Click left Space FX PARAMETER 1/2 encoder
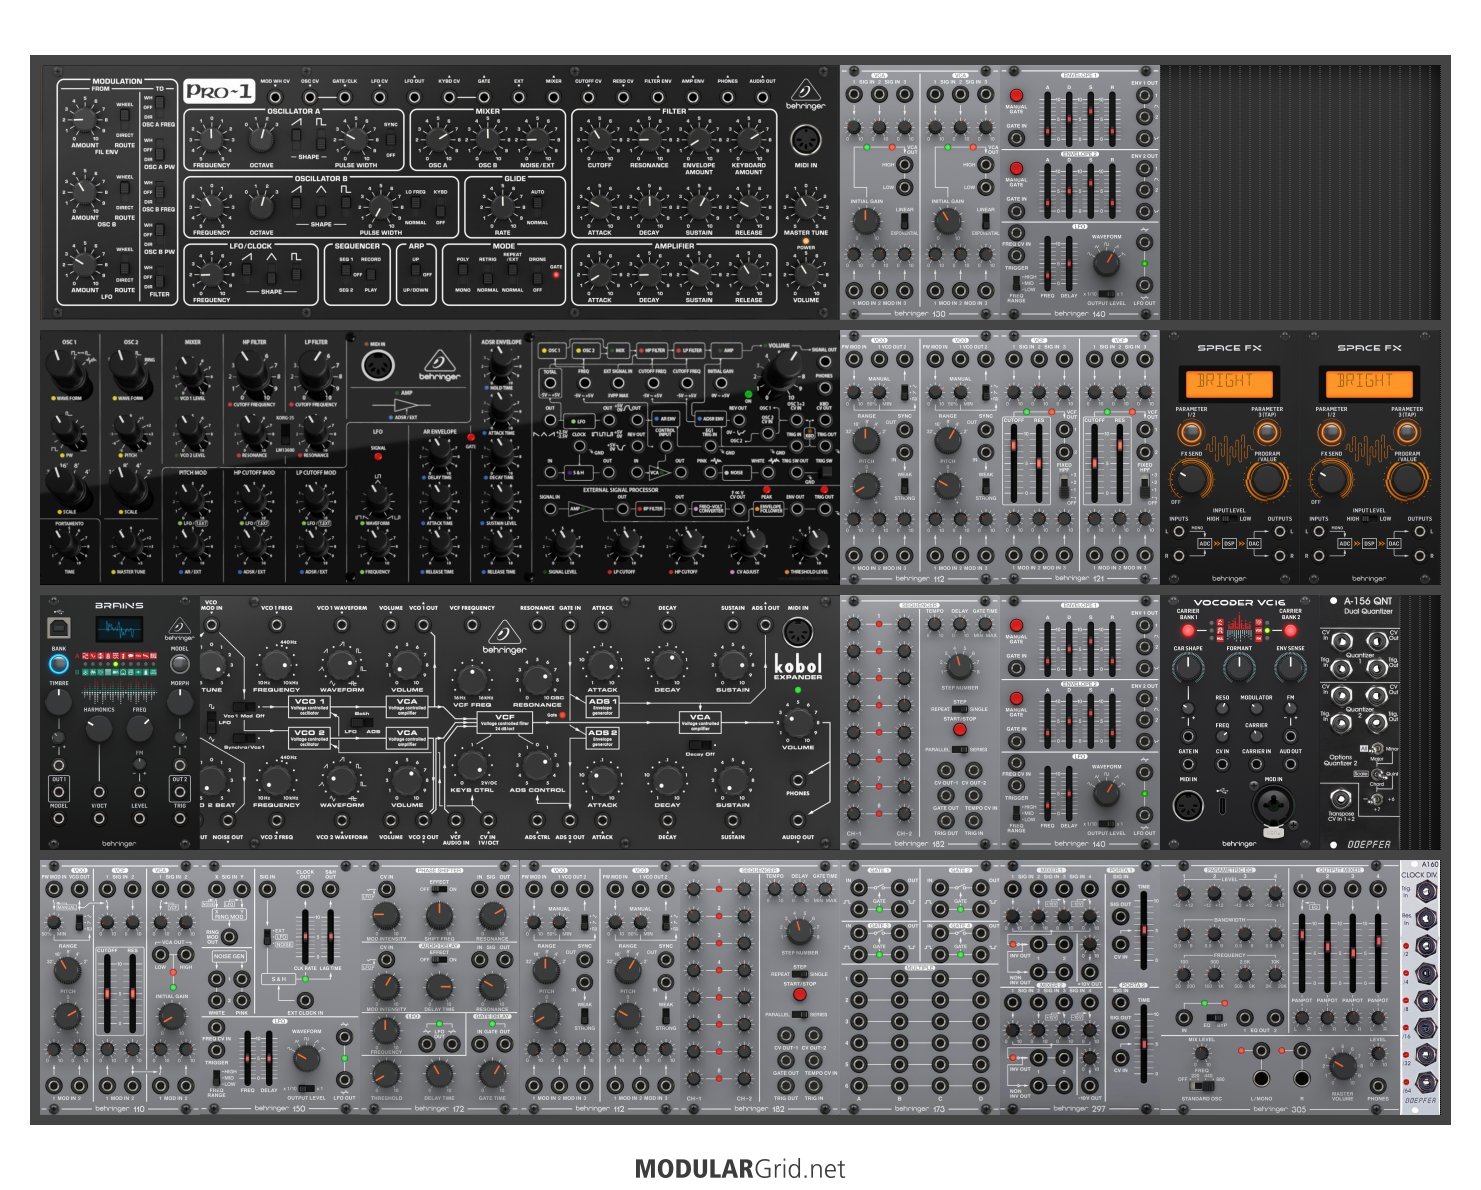 pos(1191,432)
